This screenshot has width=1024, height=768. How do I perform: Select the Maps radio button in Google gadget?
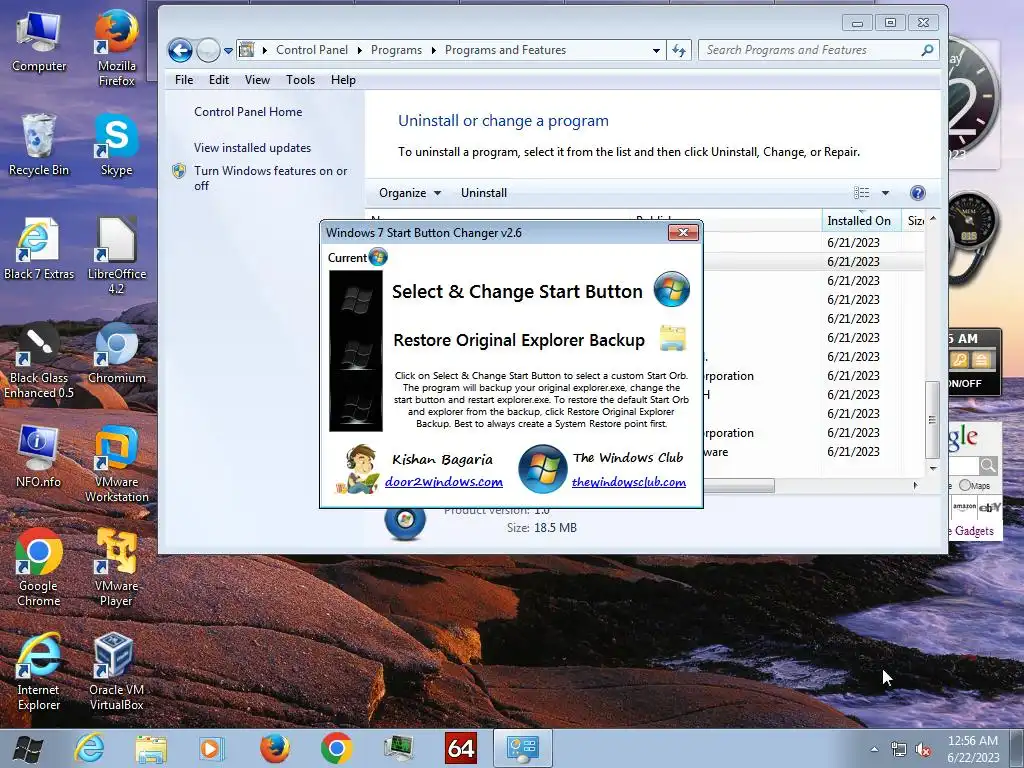(965, 485)
